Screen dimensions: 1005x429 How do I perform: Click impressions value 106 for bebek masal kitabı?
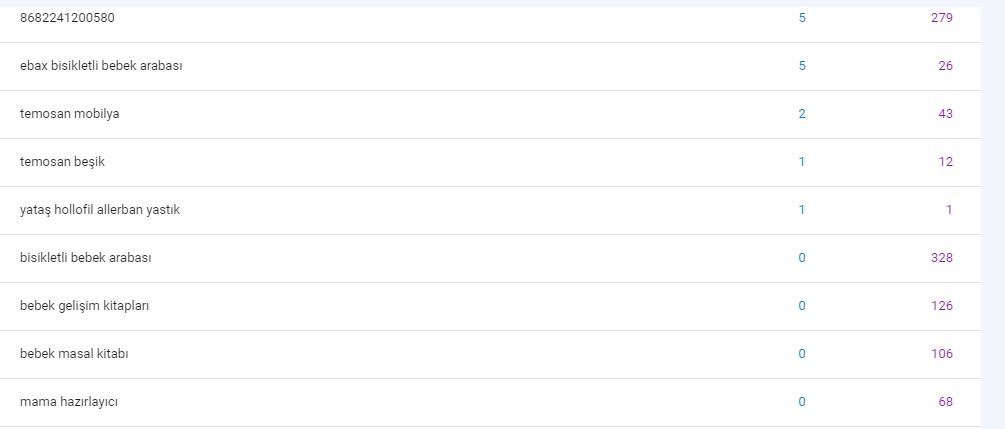(x=942, y=354)
